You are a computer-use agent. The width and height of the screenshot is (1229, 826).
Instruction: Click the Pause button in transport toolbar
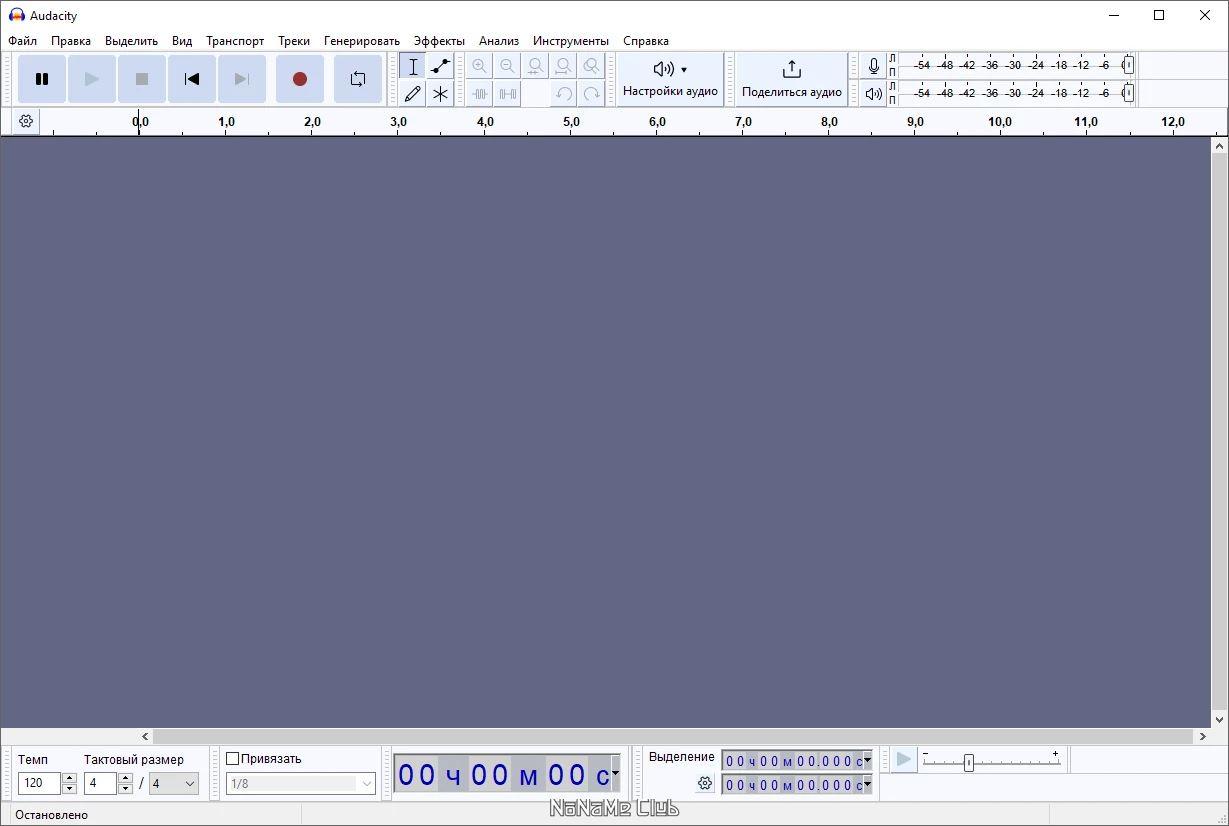pos(42,79)
